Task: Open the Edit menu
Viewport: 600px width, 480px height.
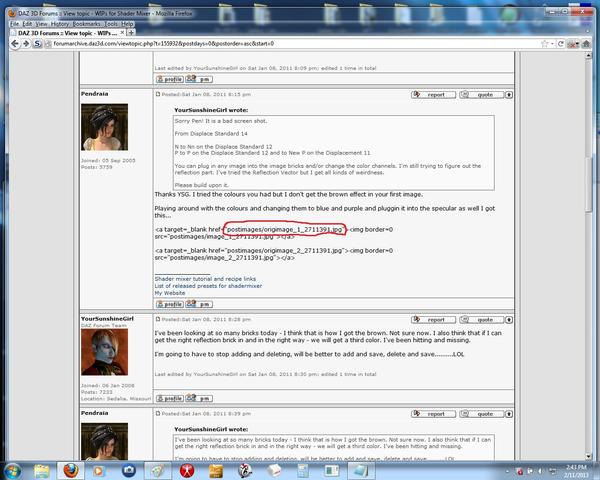Action: point(27,24)
